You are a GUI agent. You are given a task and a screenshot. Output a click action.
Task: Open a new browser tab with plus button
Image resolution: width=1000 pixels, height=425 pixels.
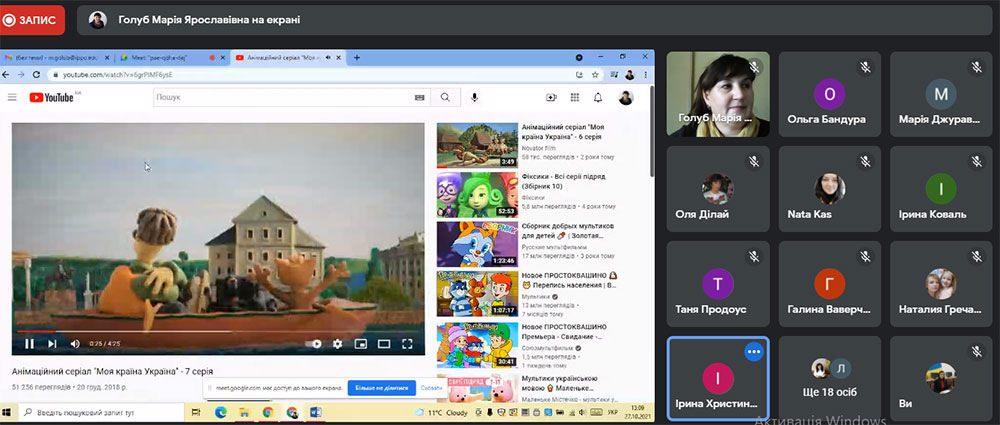(357, 57)
